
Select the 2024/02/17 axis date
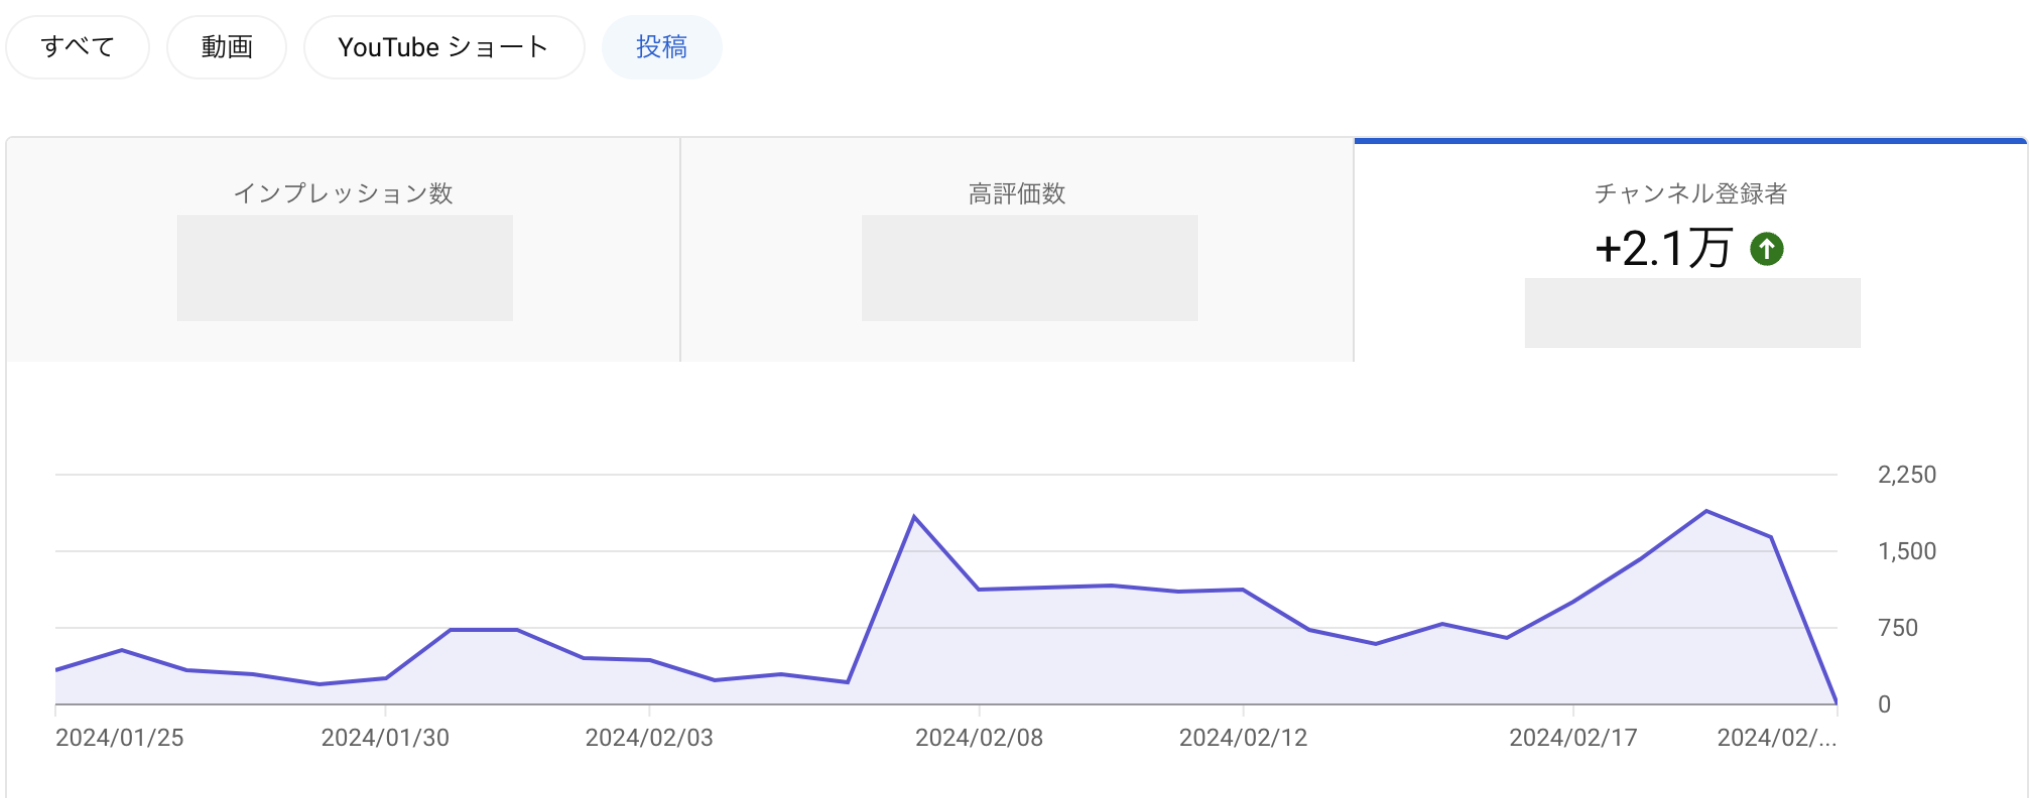1573,738
